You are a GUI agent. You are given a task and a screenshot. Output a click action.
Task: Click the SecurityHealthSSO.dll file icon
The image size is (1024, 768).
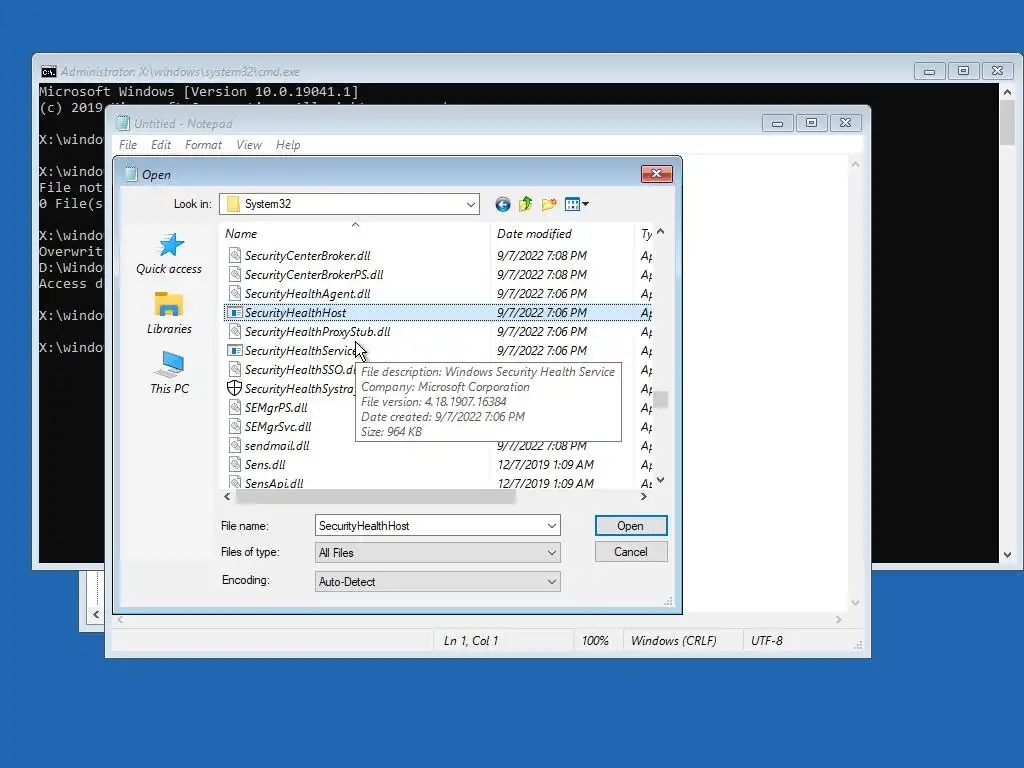click(234, 369)
